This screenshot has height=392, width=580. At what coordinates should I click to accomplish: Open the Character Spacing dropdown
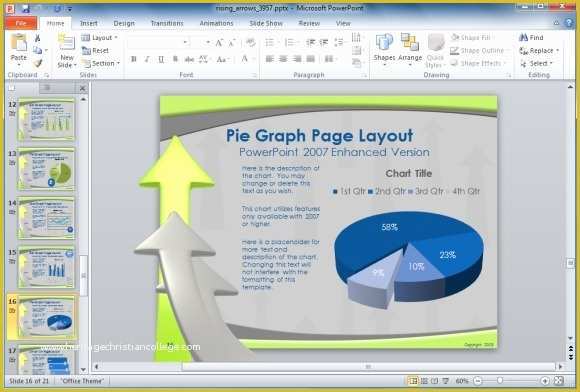point(205,59)
